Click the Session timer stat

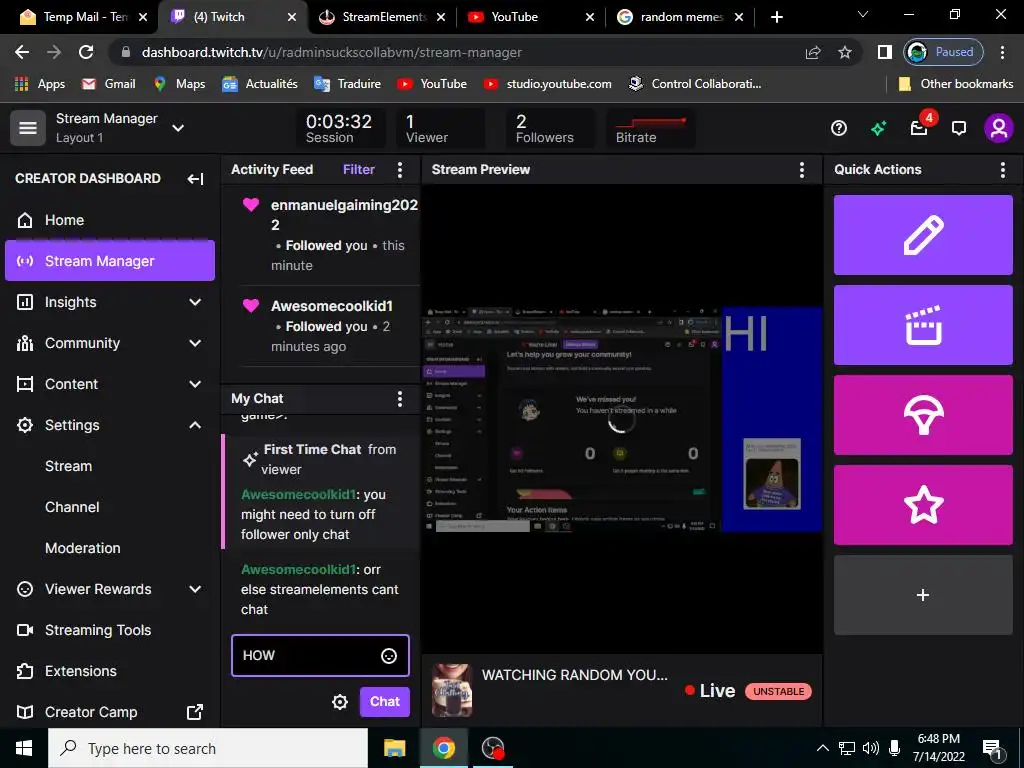tap(339, 128)
